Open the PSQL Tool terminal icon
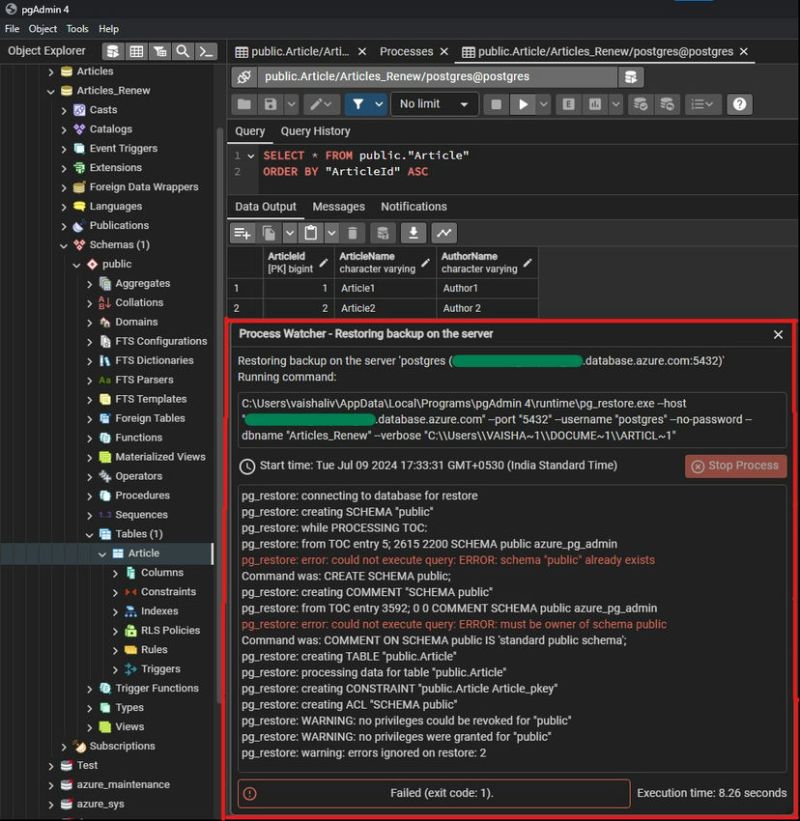This screenshot has height=821, width=800. pyautogui.click(x=207, y=51)
